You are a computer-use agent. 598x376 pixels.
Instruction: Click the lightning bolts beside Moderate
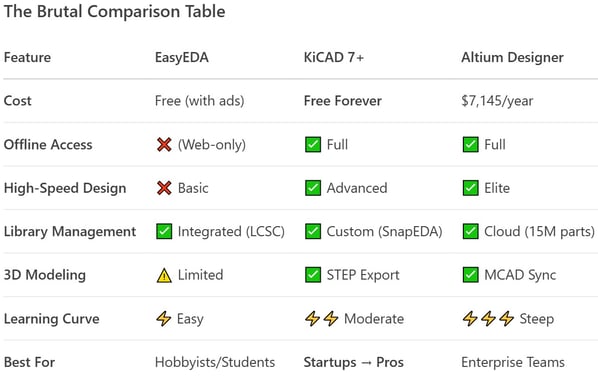322,319
